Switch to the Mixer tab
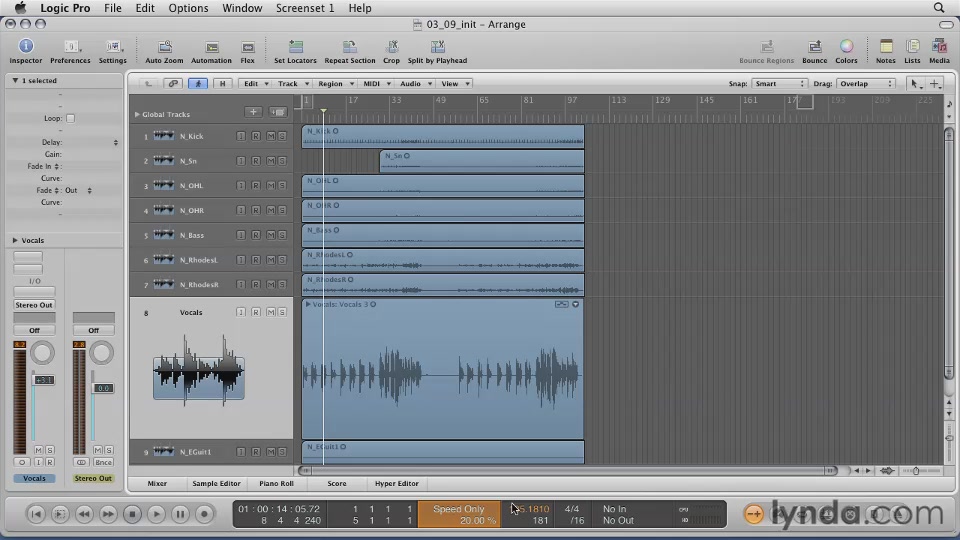Image resolution: width=960 pixels, height=540 pixels. (x=157, y=483)
